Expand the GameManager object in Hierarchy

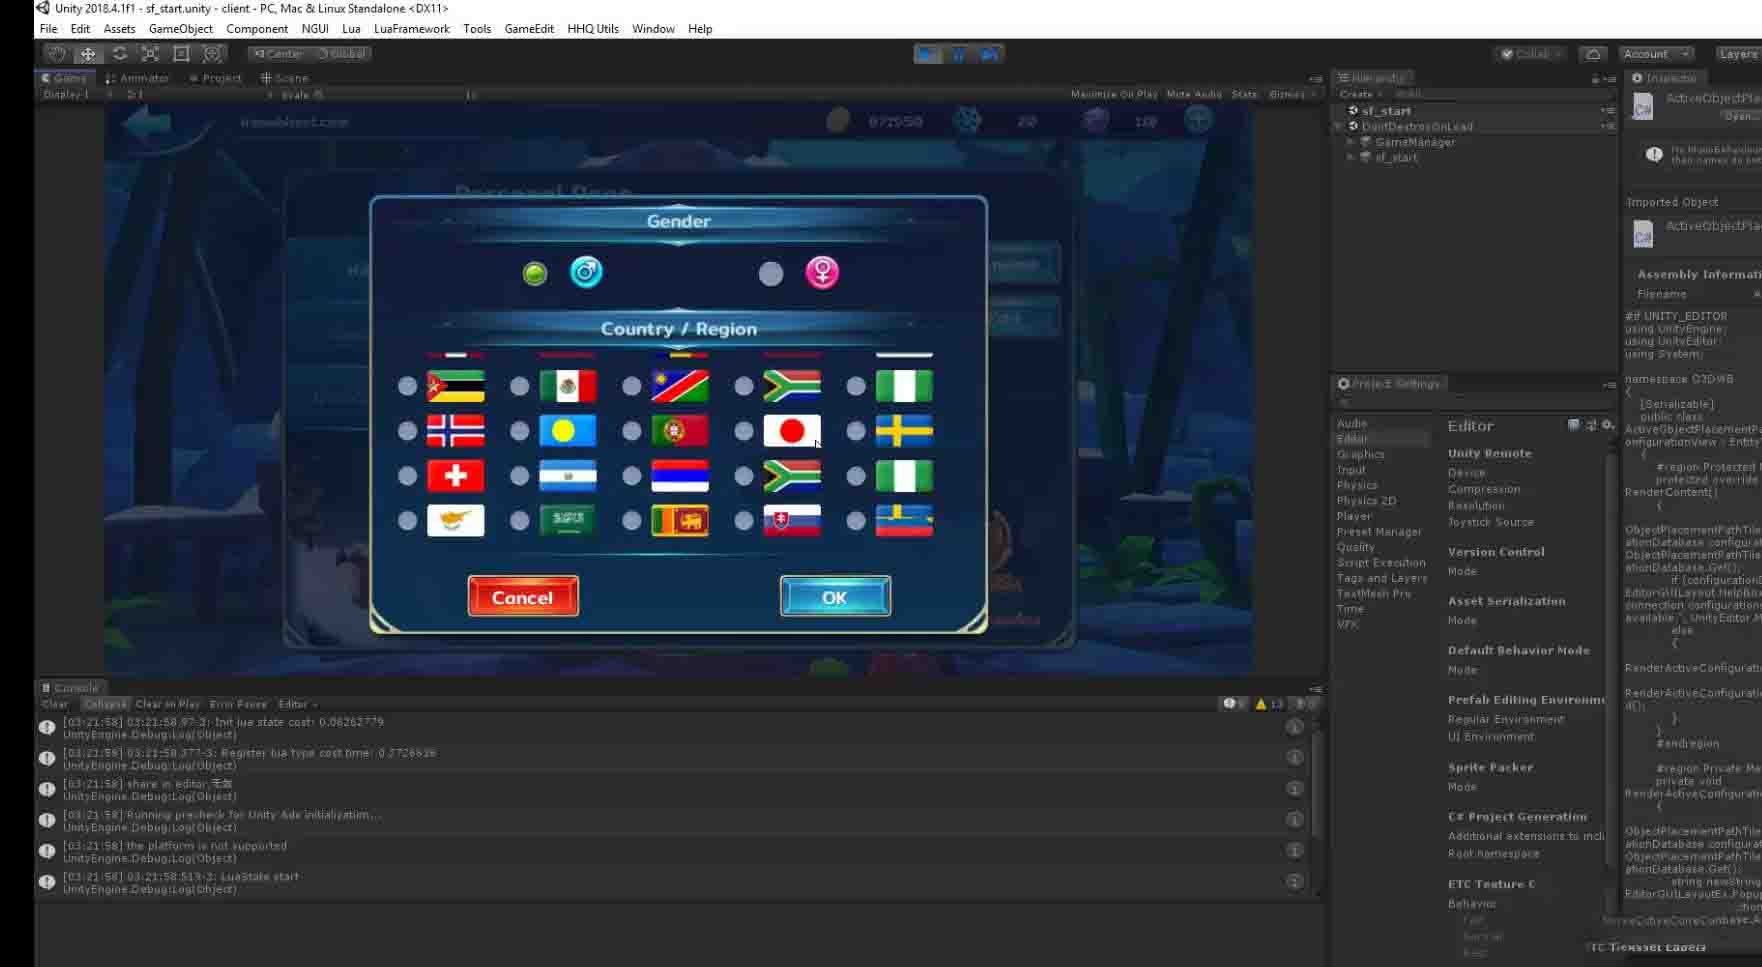tap(1351, 142)
